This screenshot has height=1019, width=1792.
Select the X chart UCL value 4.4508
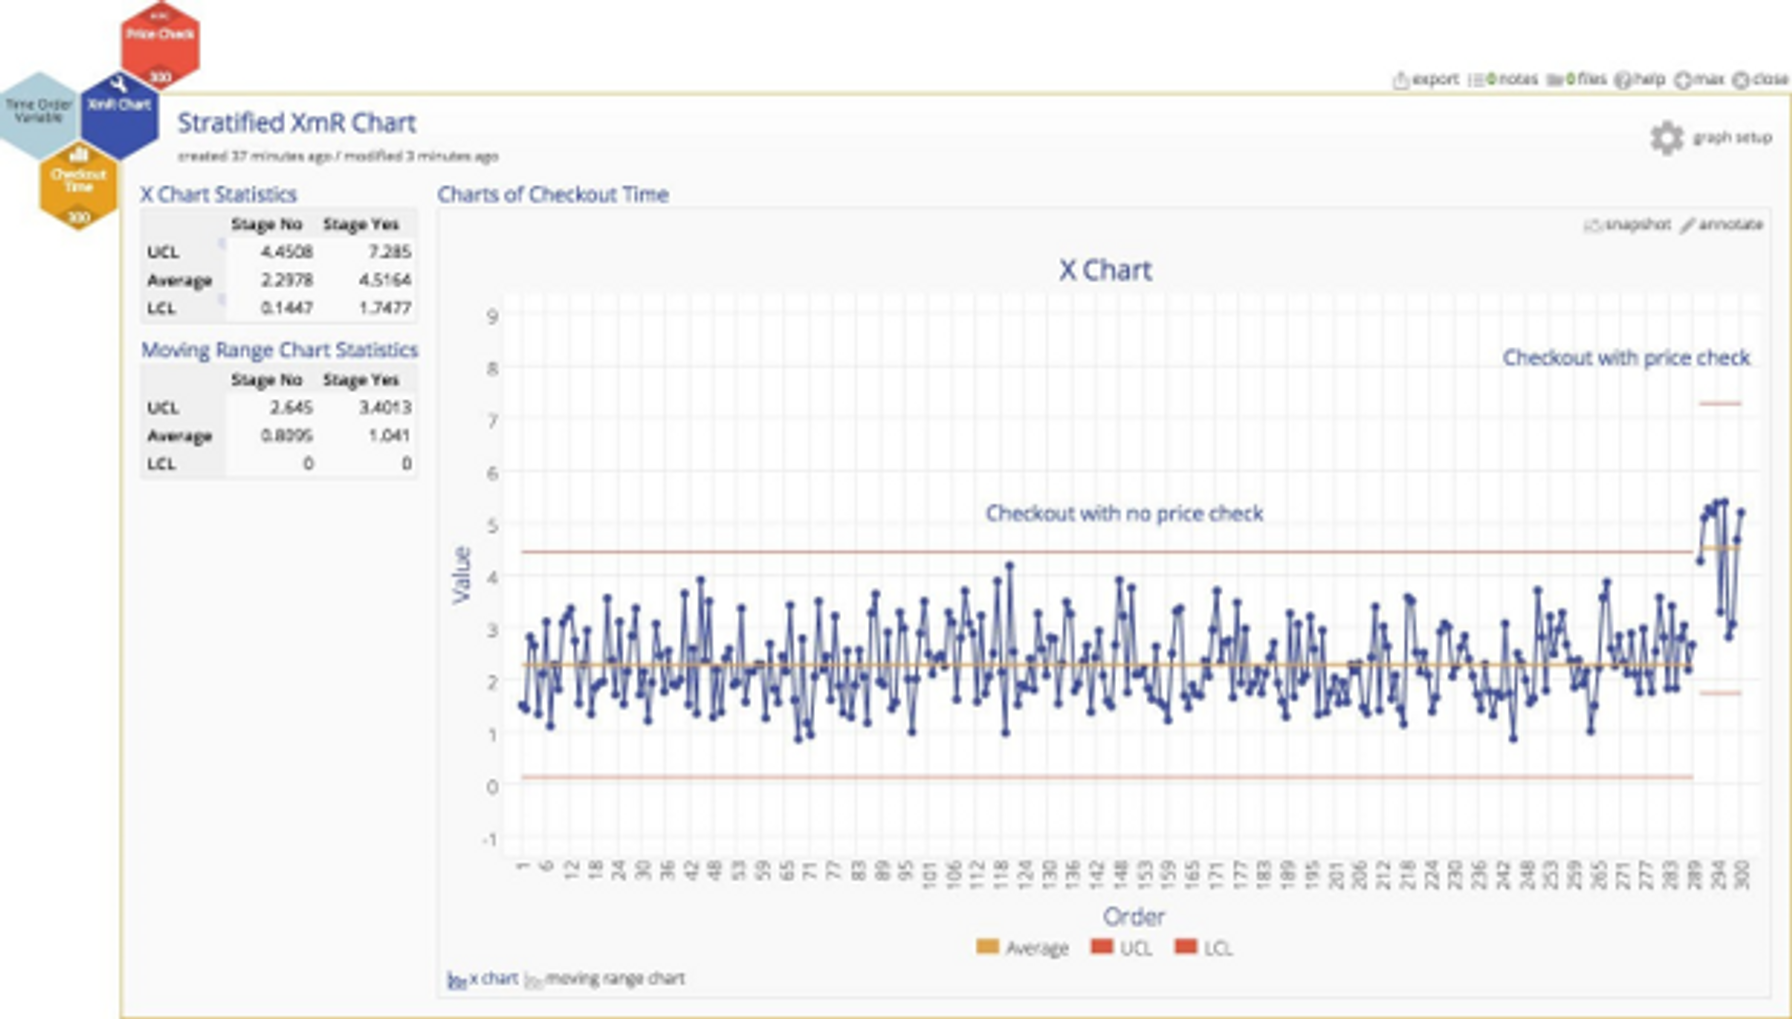286,252
